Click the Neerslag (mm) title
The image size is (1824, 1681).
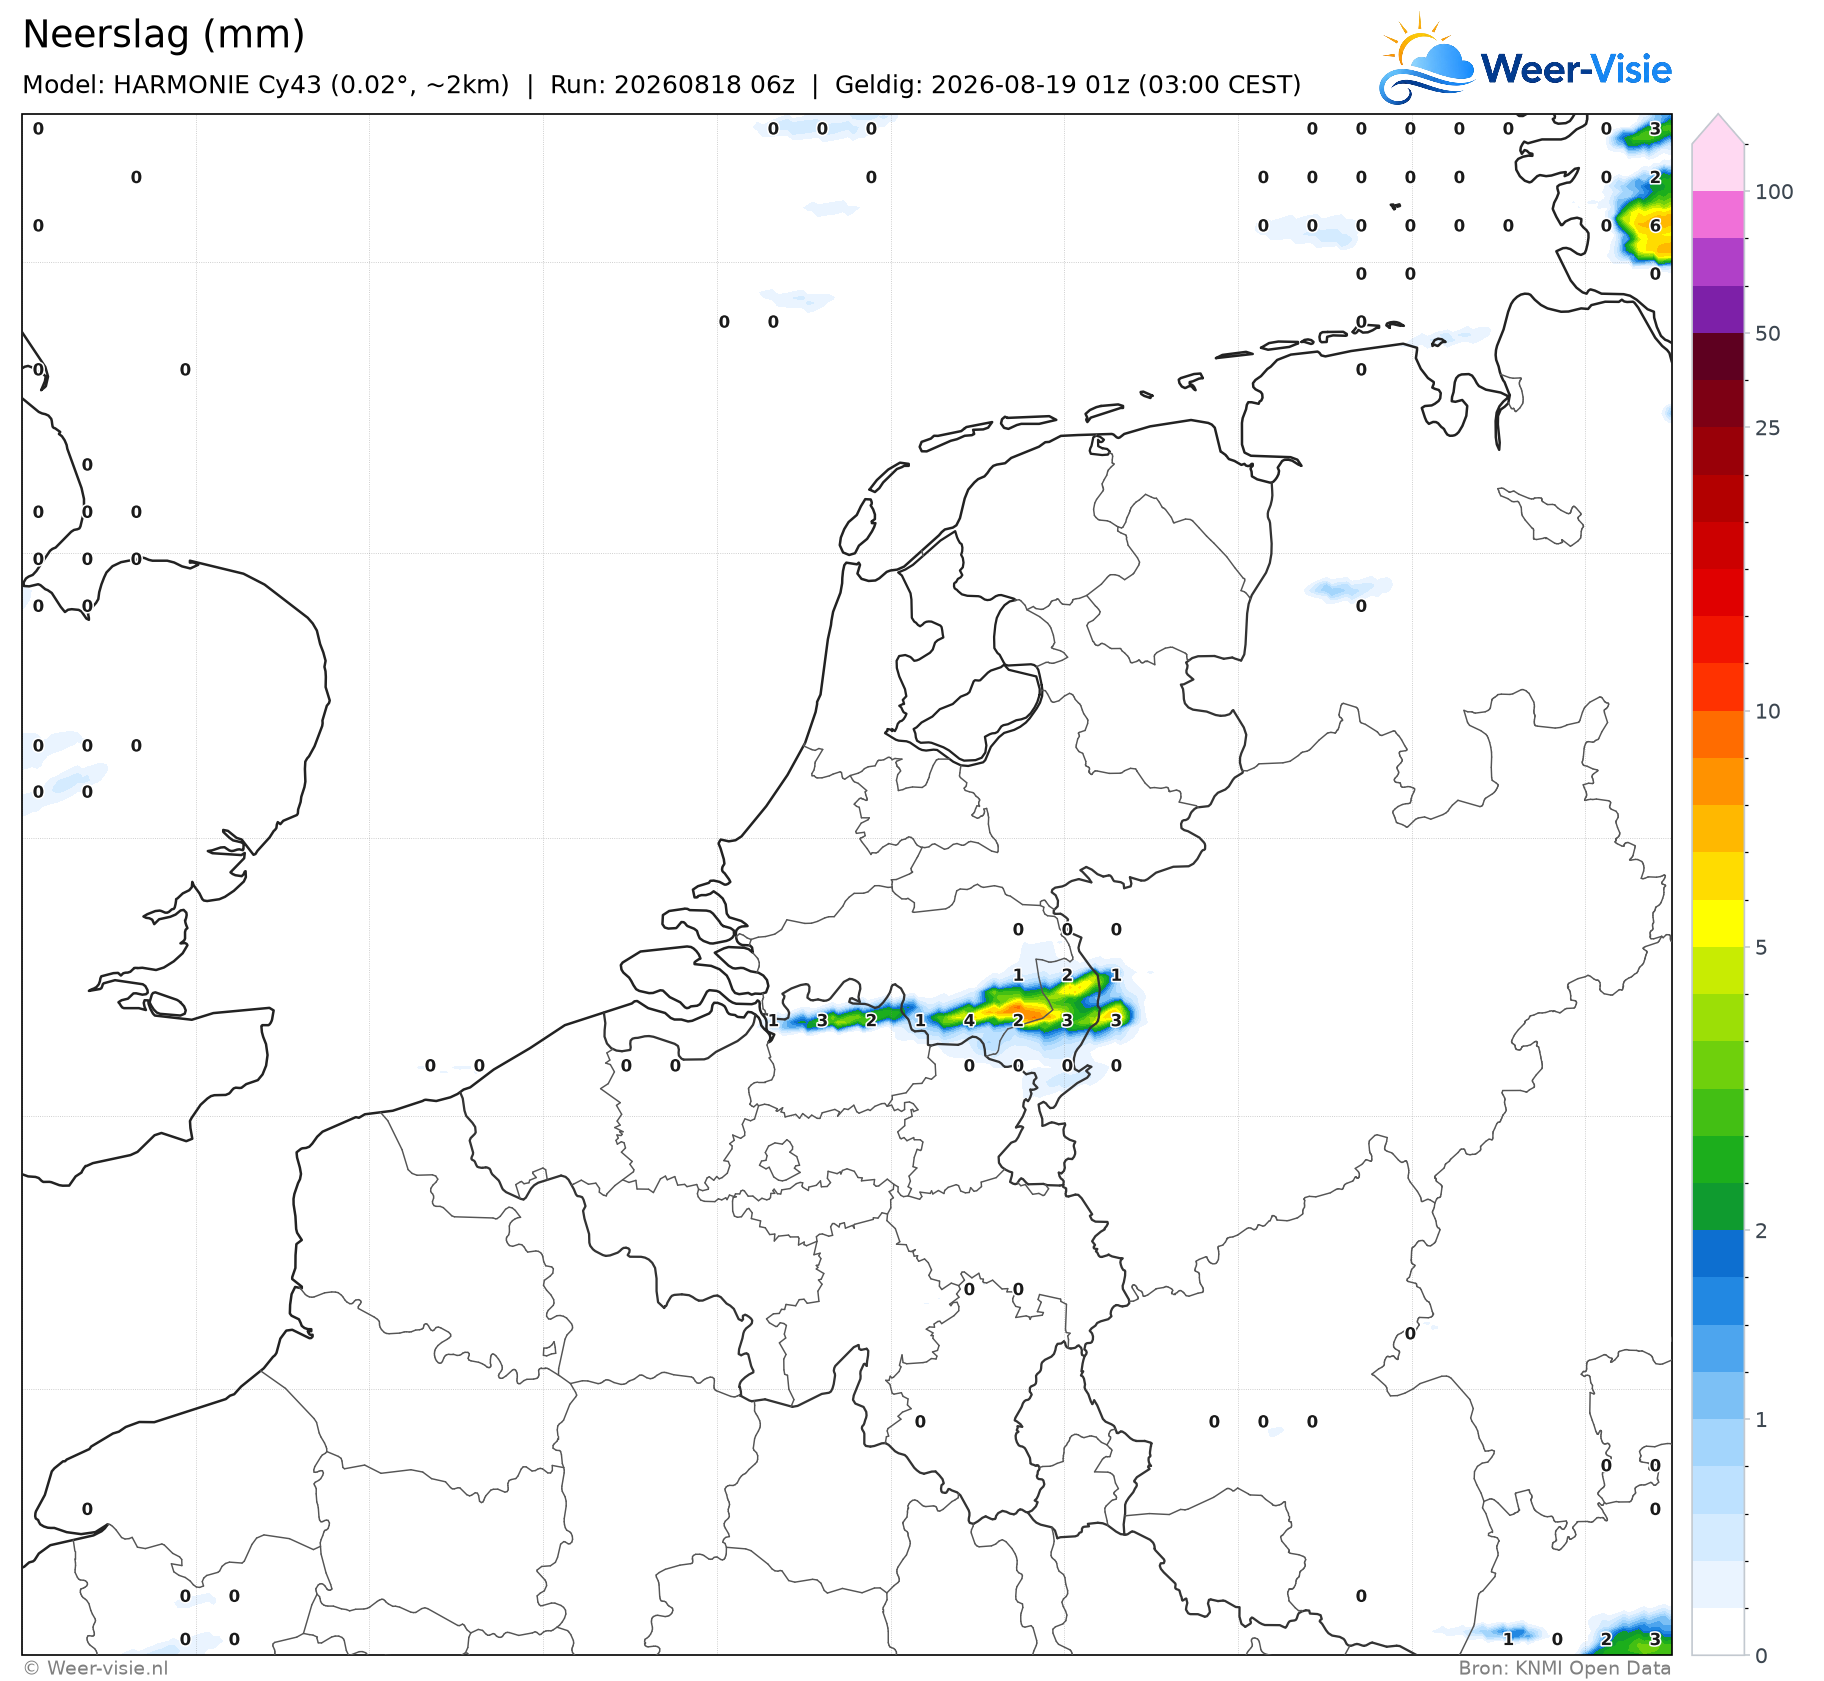pyautogui.click(x=163, y=35)
